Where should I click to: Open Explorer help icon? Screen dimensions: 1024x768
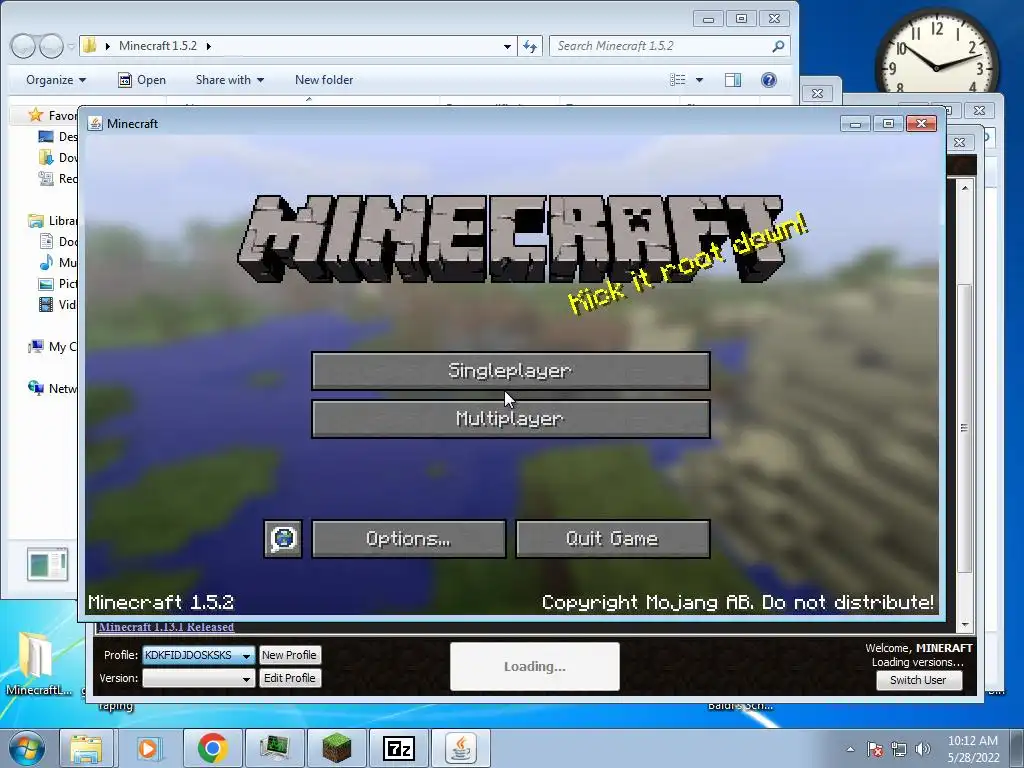(x=769, y=80)
